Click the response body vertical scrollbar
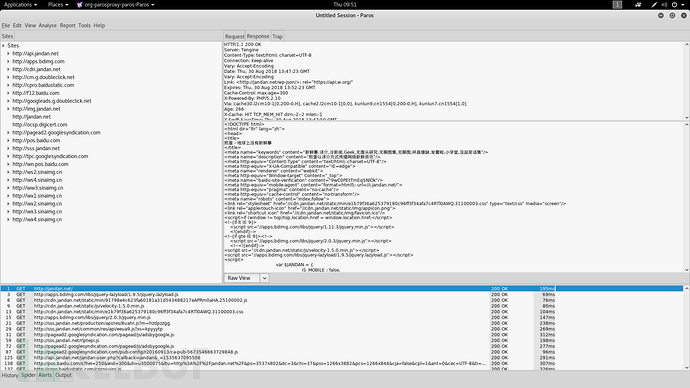 (686, 197)
